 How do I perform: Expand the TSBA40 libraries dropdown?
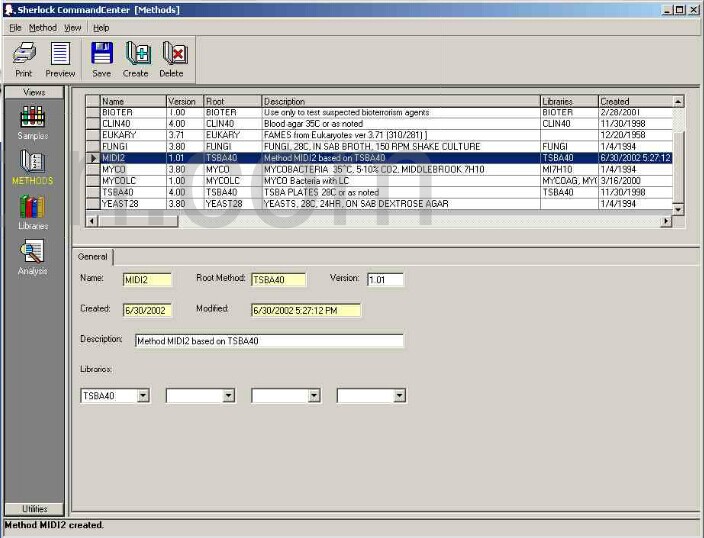click(143, 396)
